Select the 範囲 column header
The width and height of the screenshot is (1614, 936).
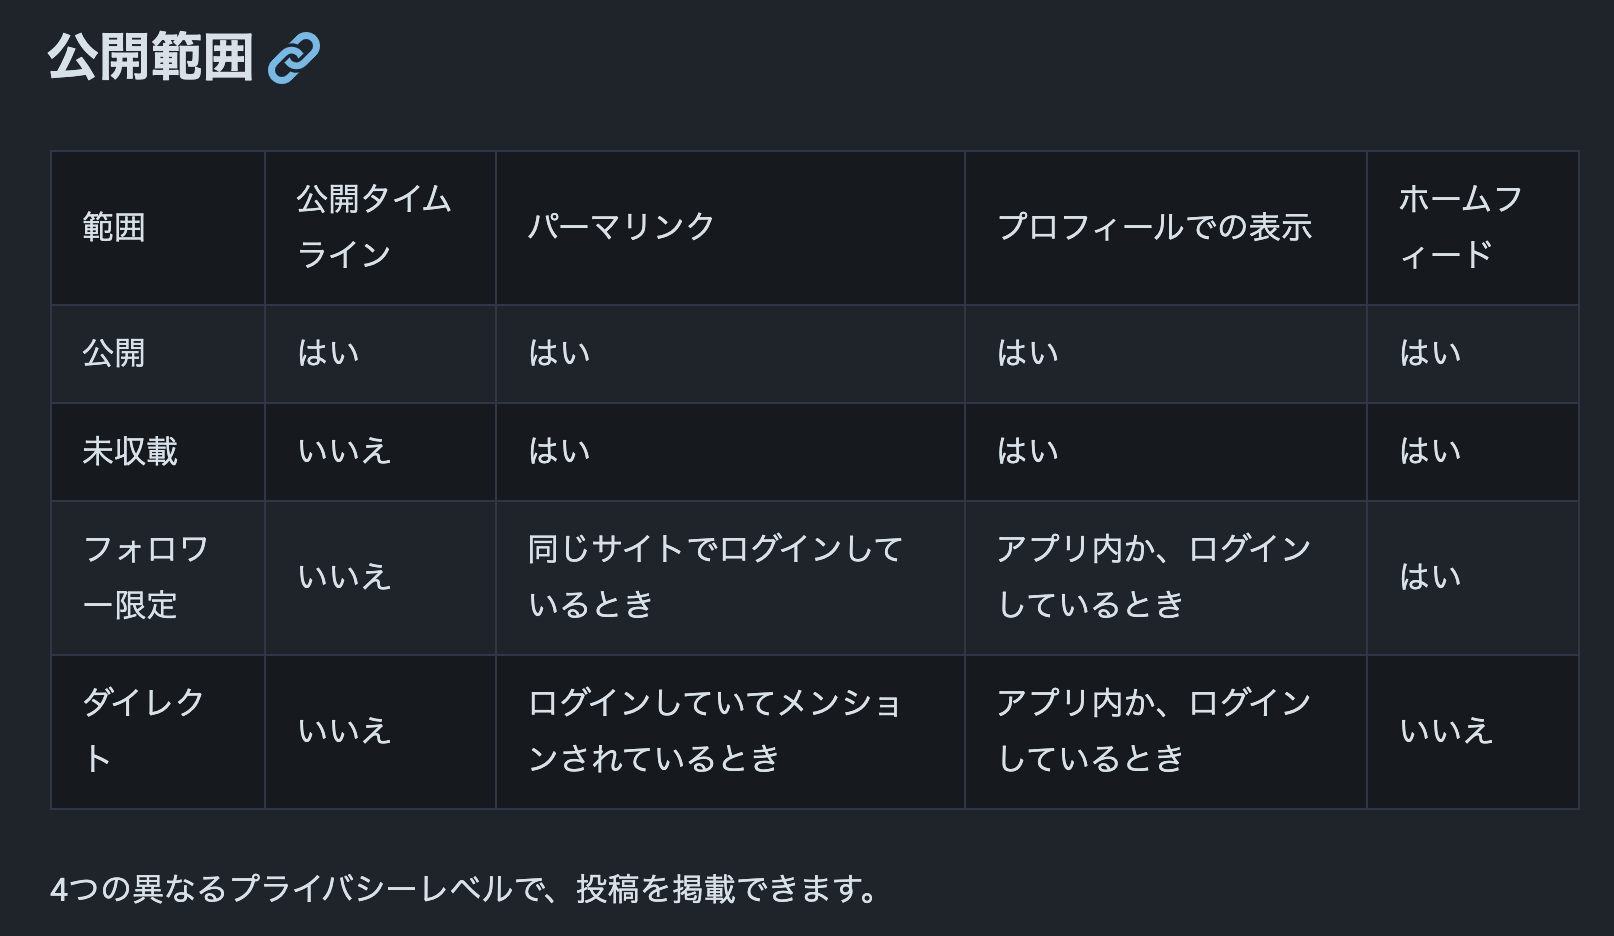tap(158, 228)
